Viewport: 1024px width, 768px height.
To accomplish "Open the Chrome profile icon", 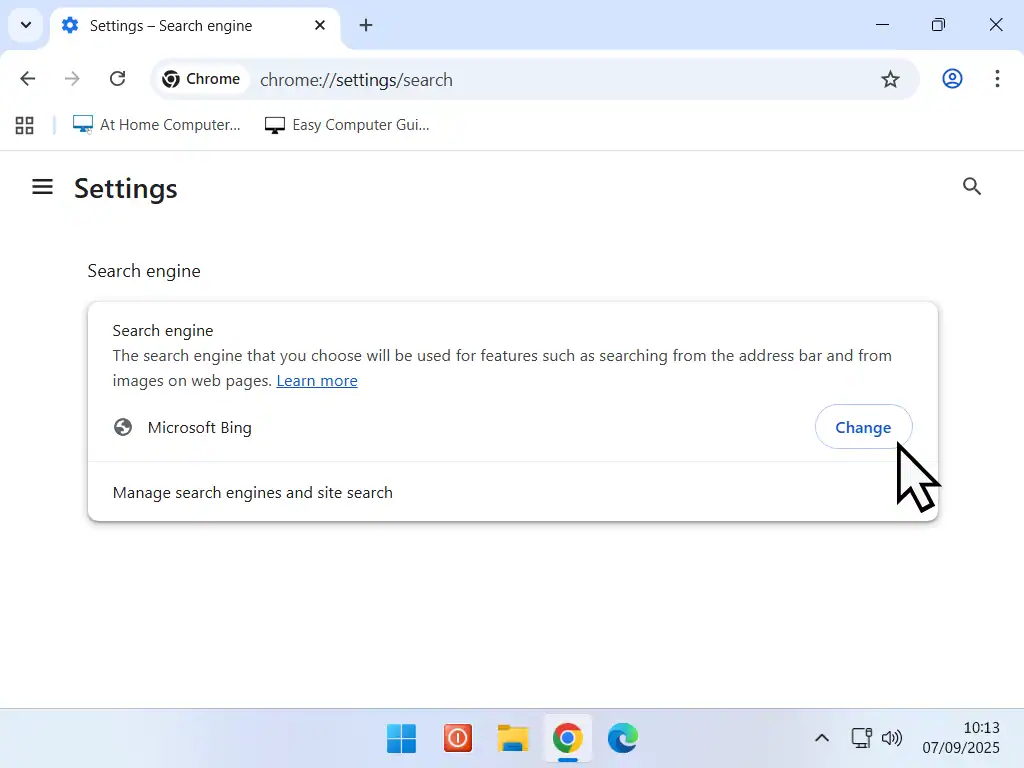I will [952, 79].
